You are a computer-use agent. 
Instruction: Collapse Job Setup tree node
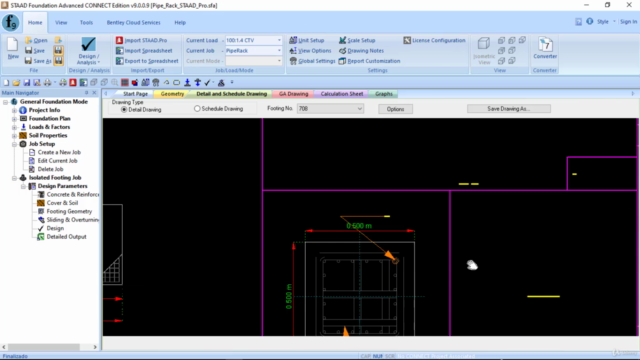(14, 144)
